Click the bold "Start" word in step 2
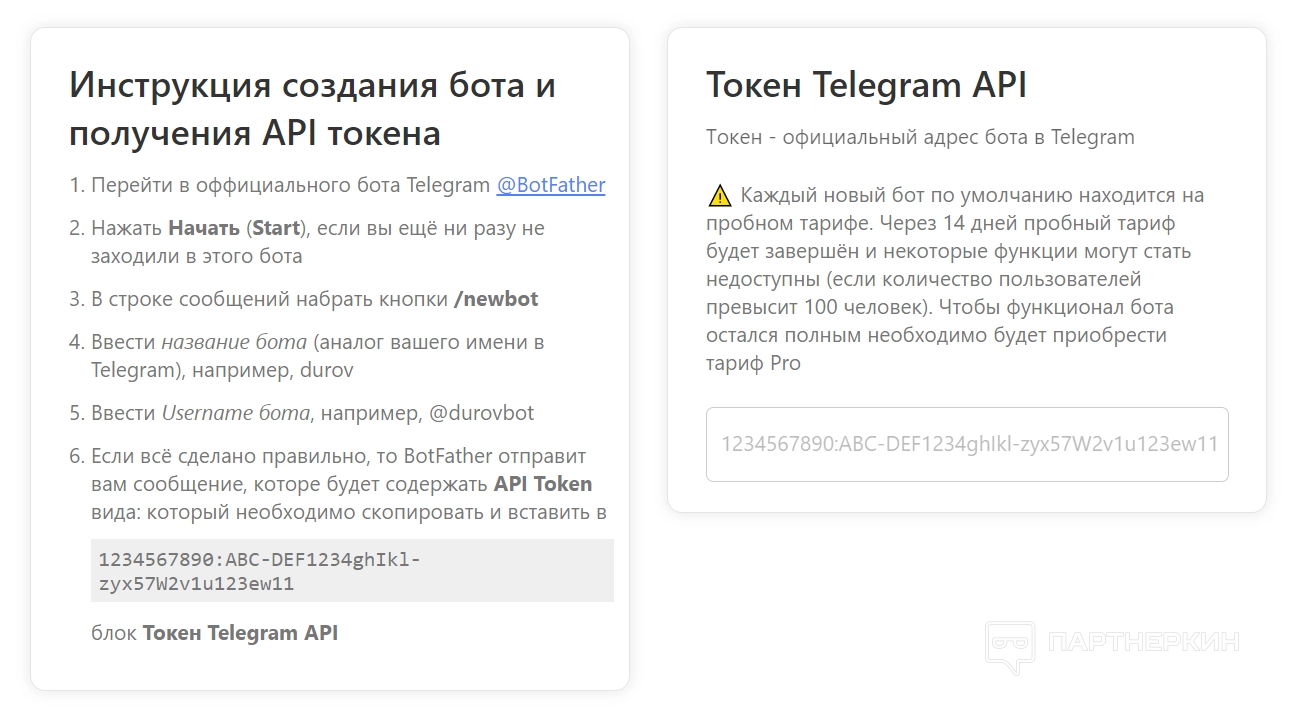Viewport: 1291px width, 728px height. pyautogui.click(x=276, y=228)
